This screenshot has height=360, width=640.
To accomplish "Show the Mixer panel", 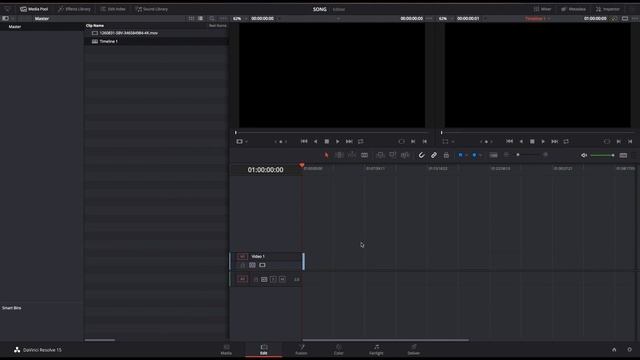I will (542, 9).
